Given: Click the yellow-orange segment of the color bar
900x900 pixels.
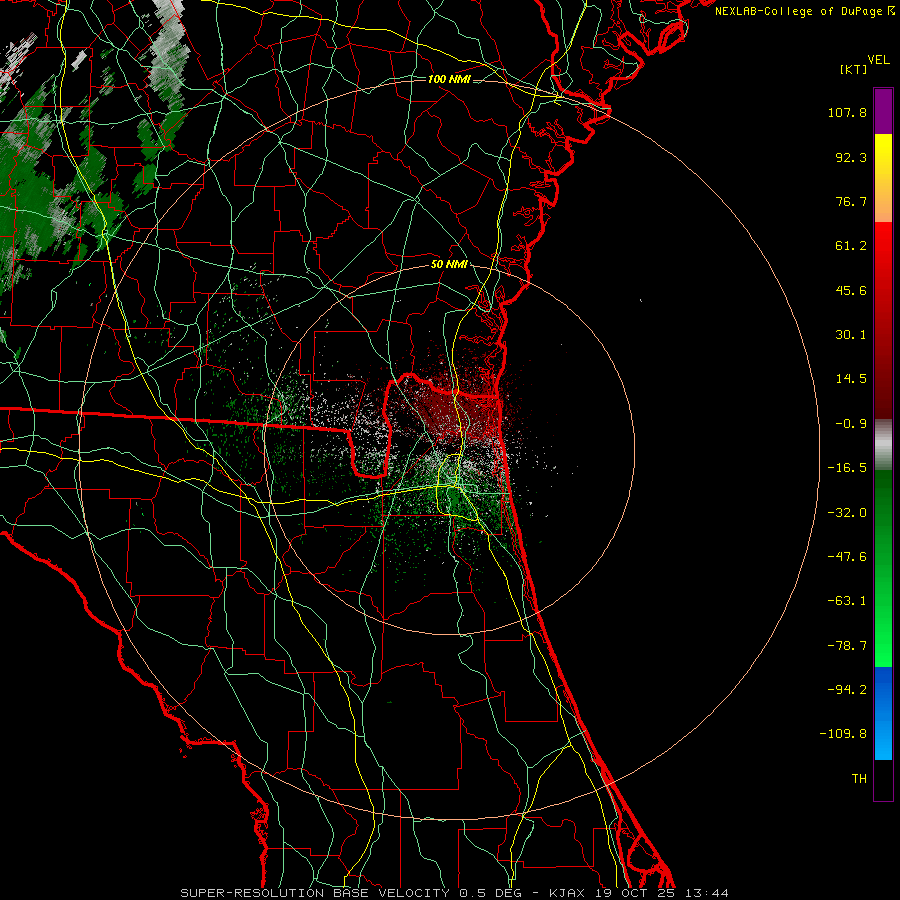Looking at the screenshot, I should 883,178.
